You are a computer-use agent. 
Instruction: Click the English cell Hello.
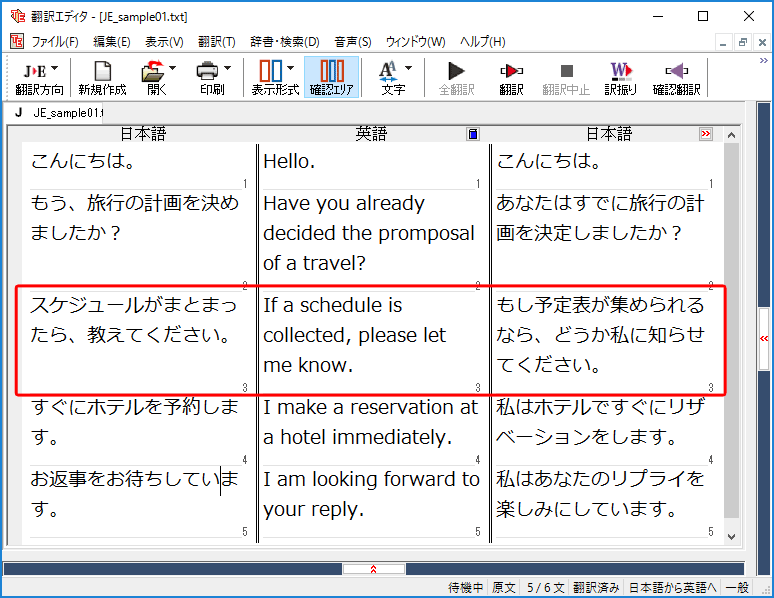coord(289,161)
